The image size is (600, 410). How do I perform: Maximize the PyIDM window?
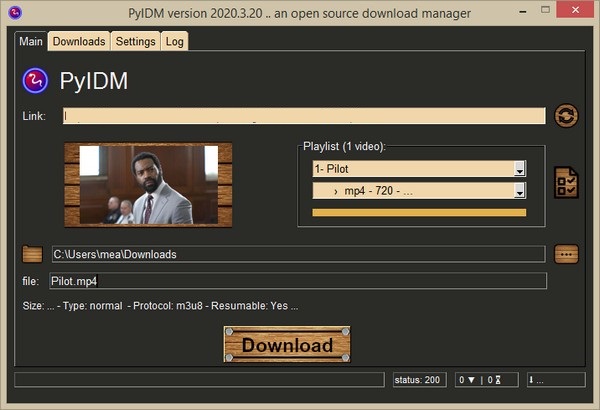pos(545,10)
